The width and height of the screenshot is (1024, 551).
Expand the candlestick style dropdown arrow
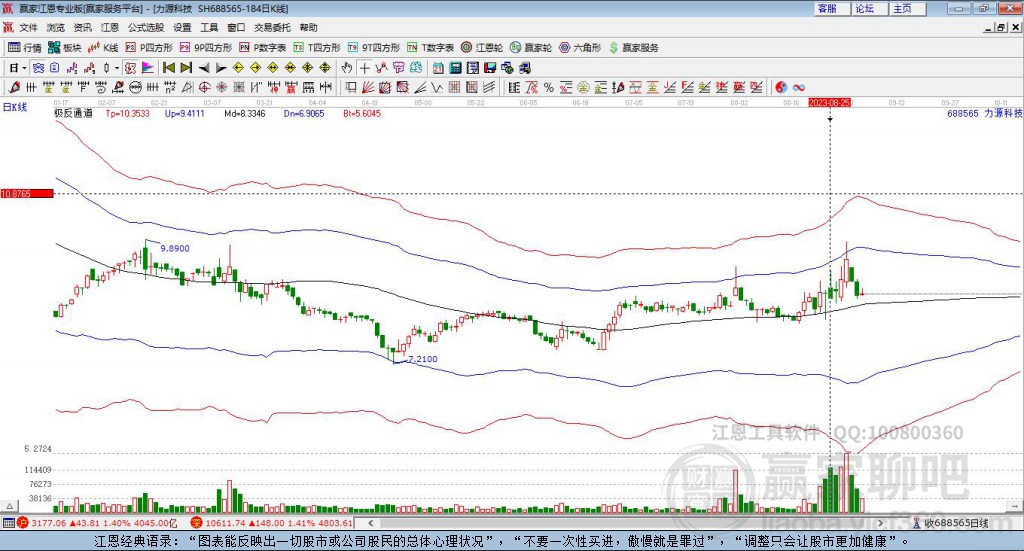click(117, 68)
